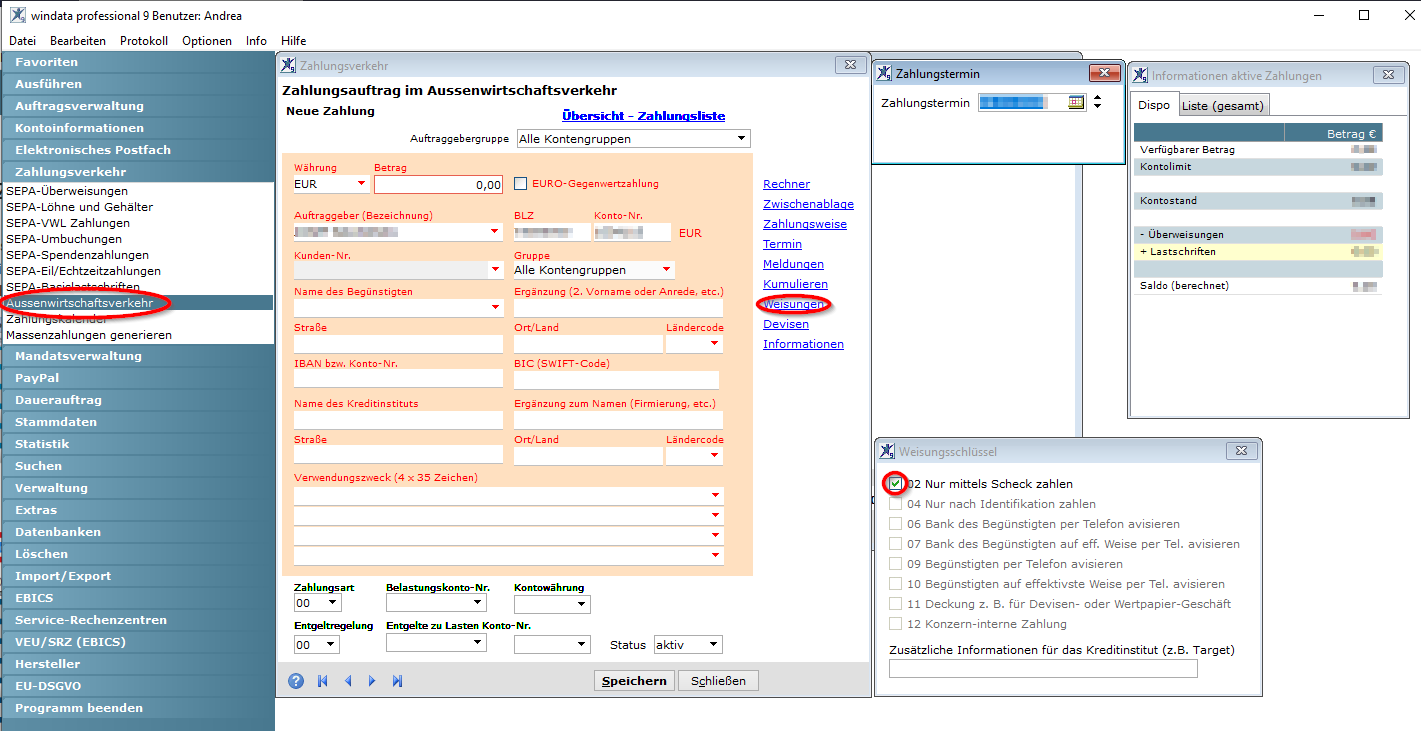Click the Zahlungstermin window title icon
Screen dimensions: 1421x731
pos(884,73)
